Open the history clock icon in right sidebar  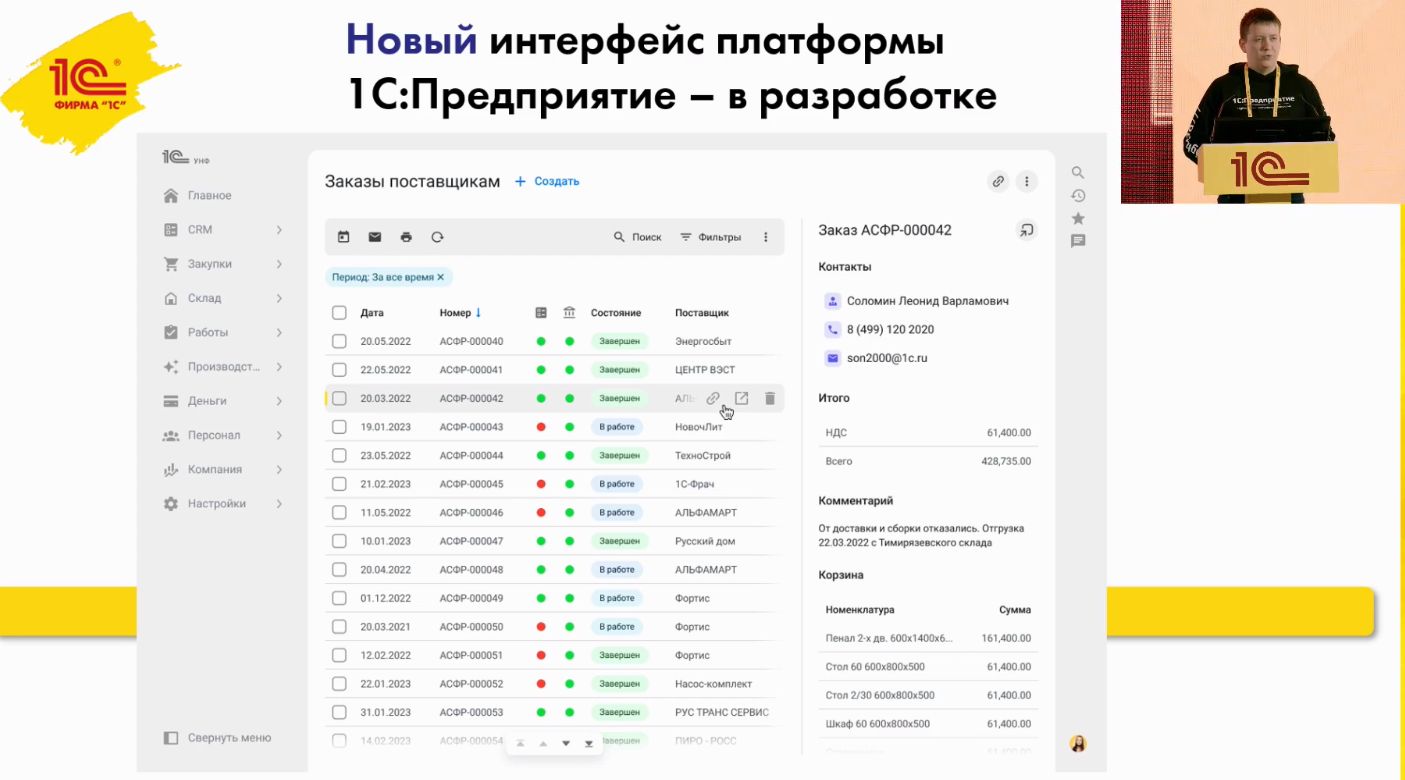[x=1078, y=195]
